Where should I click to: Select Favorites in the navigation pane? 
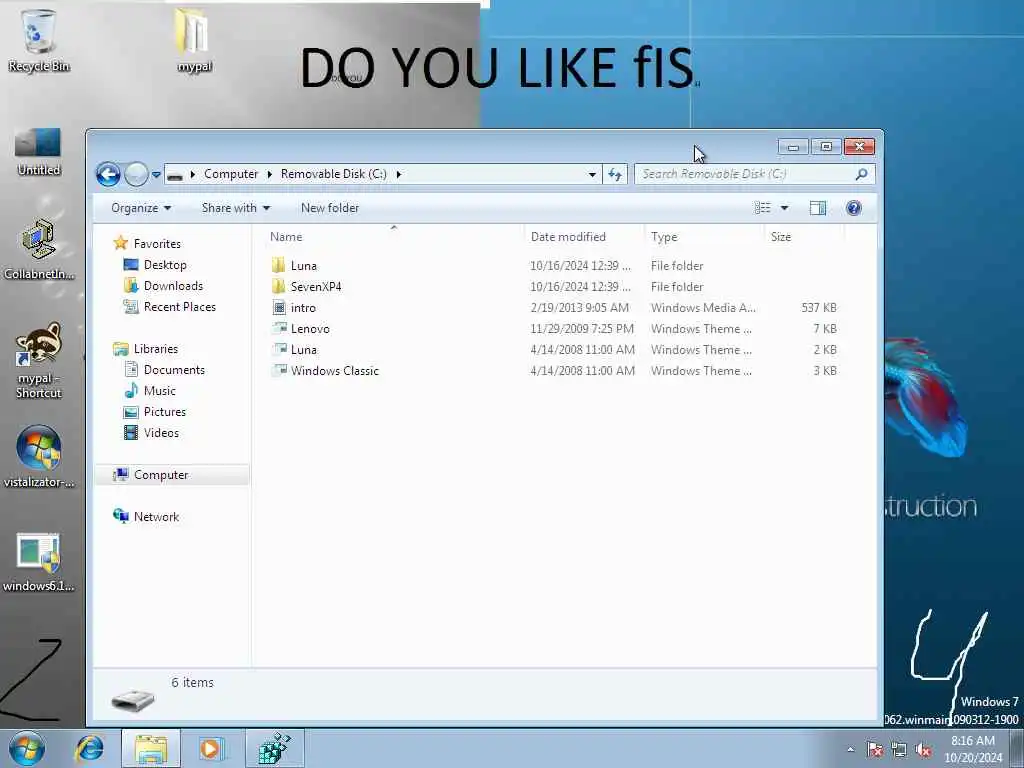point(157,244)
